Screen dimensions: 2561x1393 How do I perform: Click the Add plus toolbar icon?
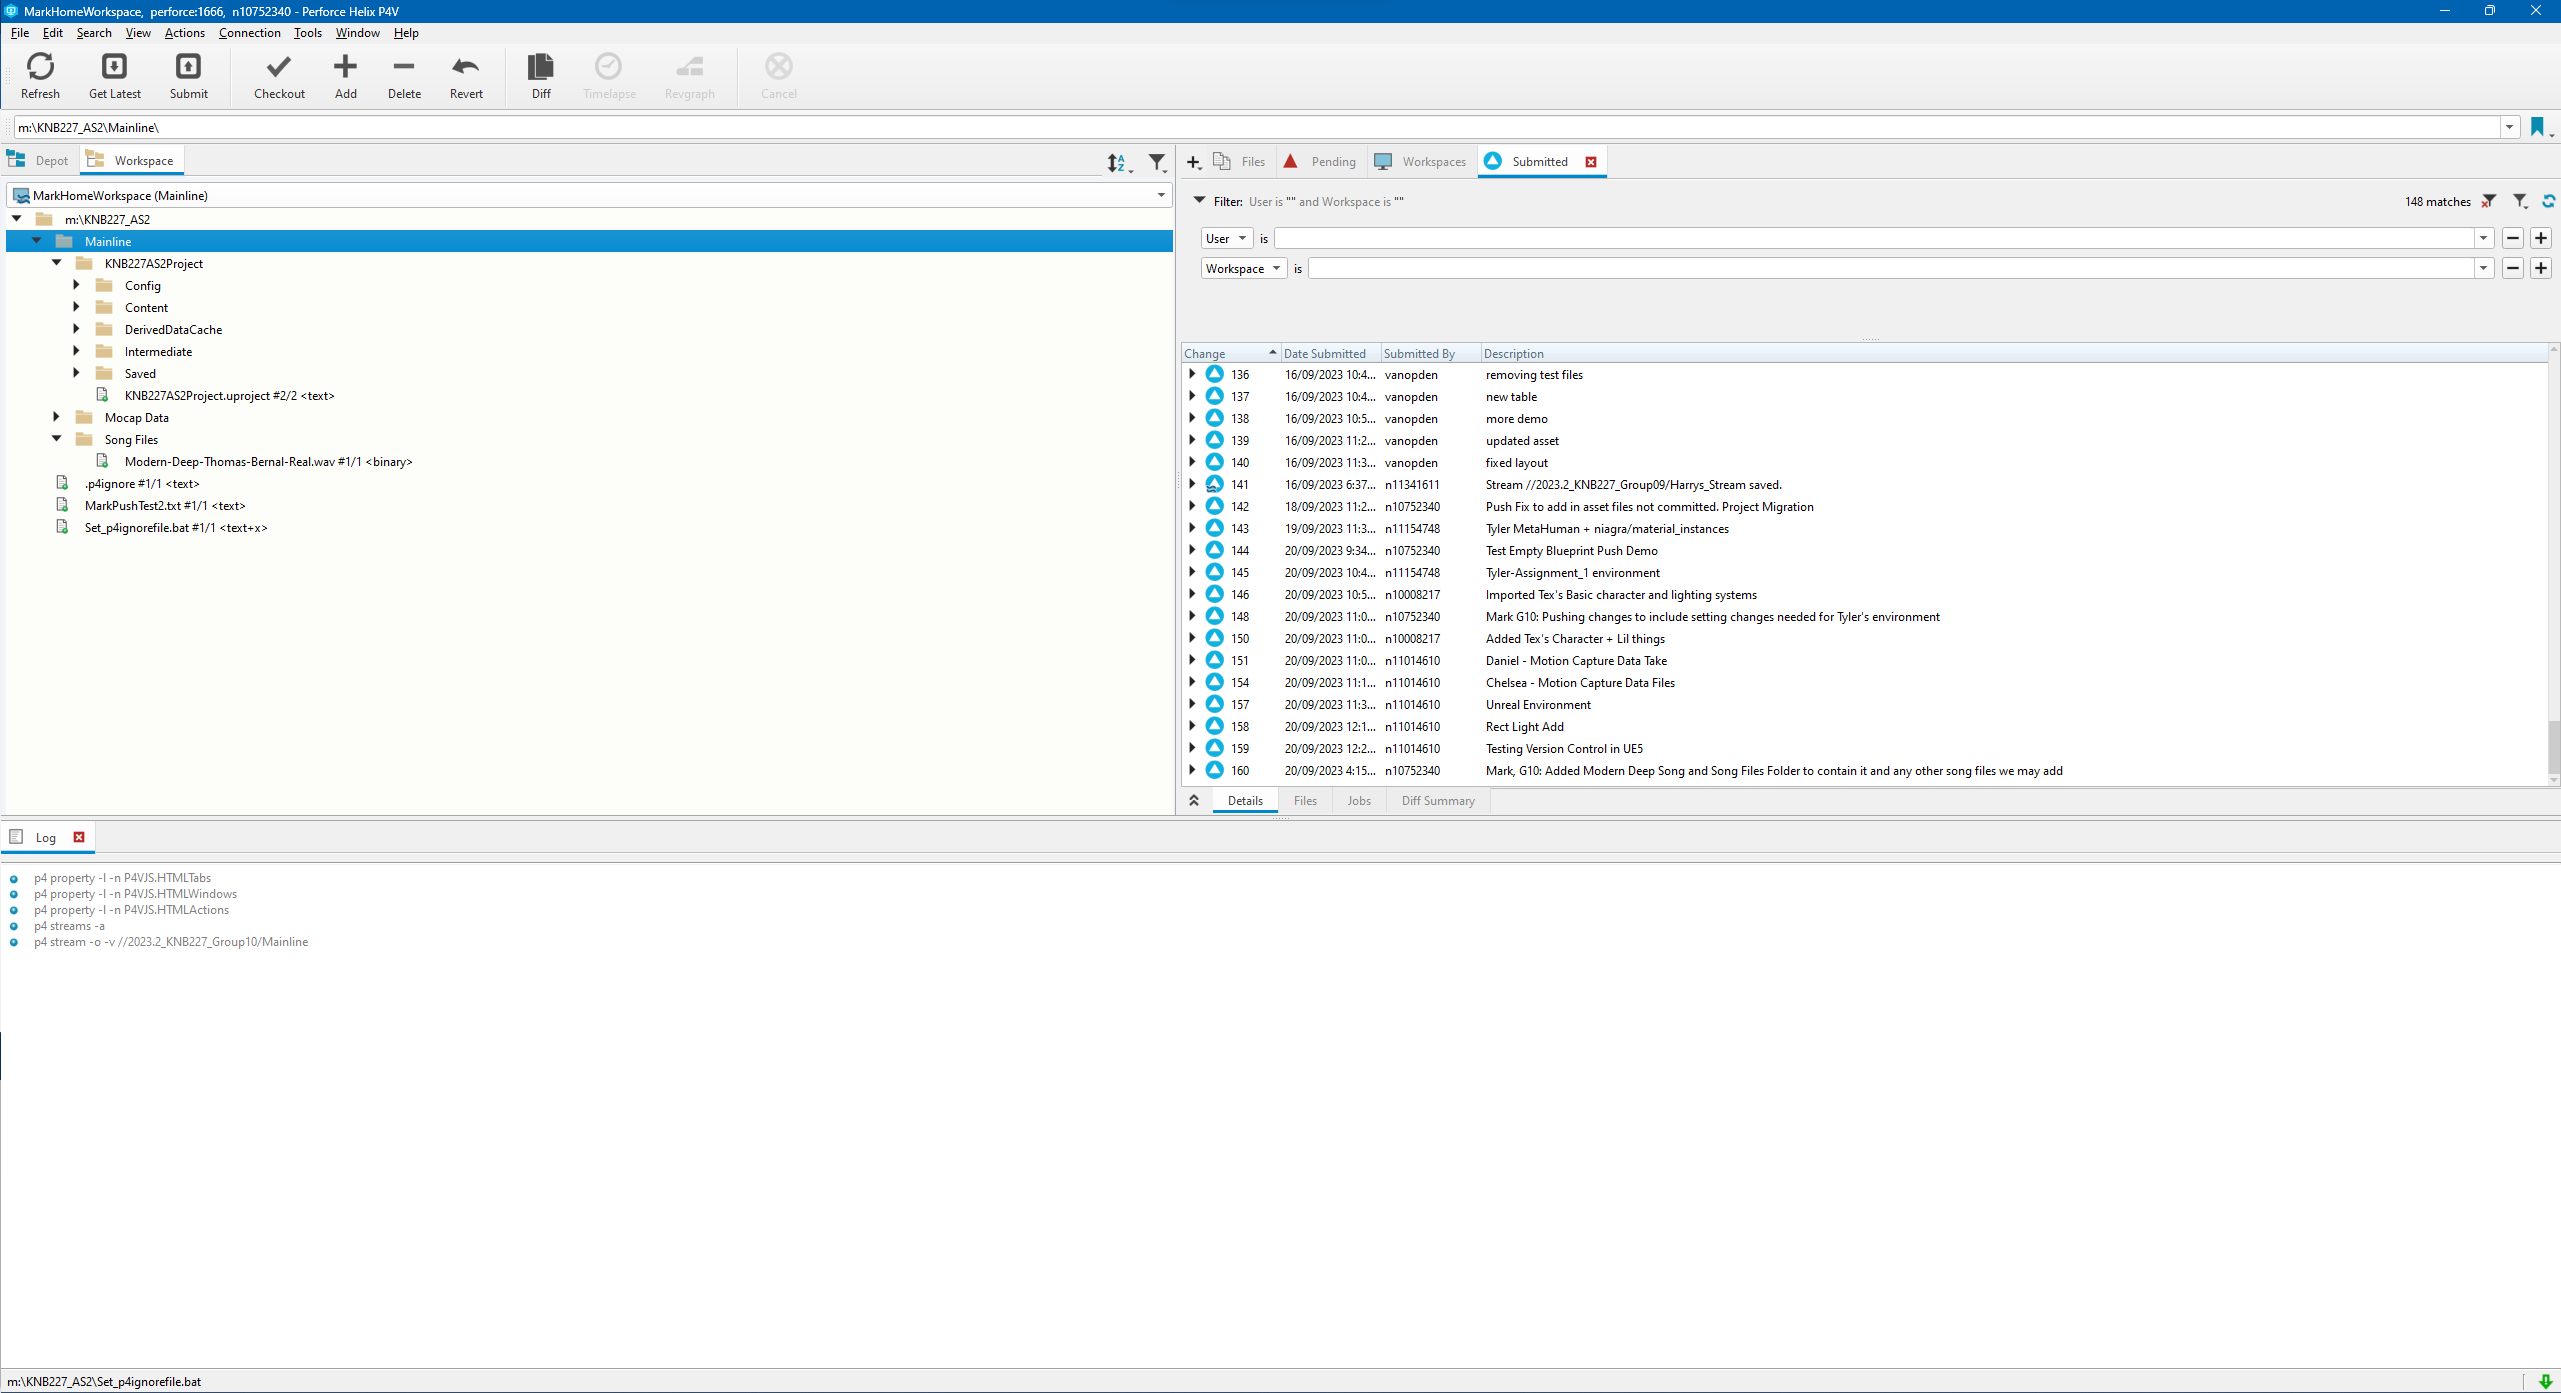346,67
